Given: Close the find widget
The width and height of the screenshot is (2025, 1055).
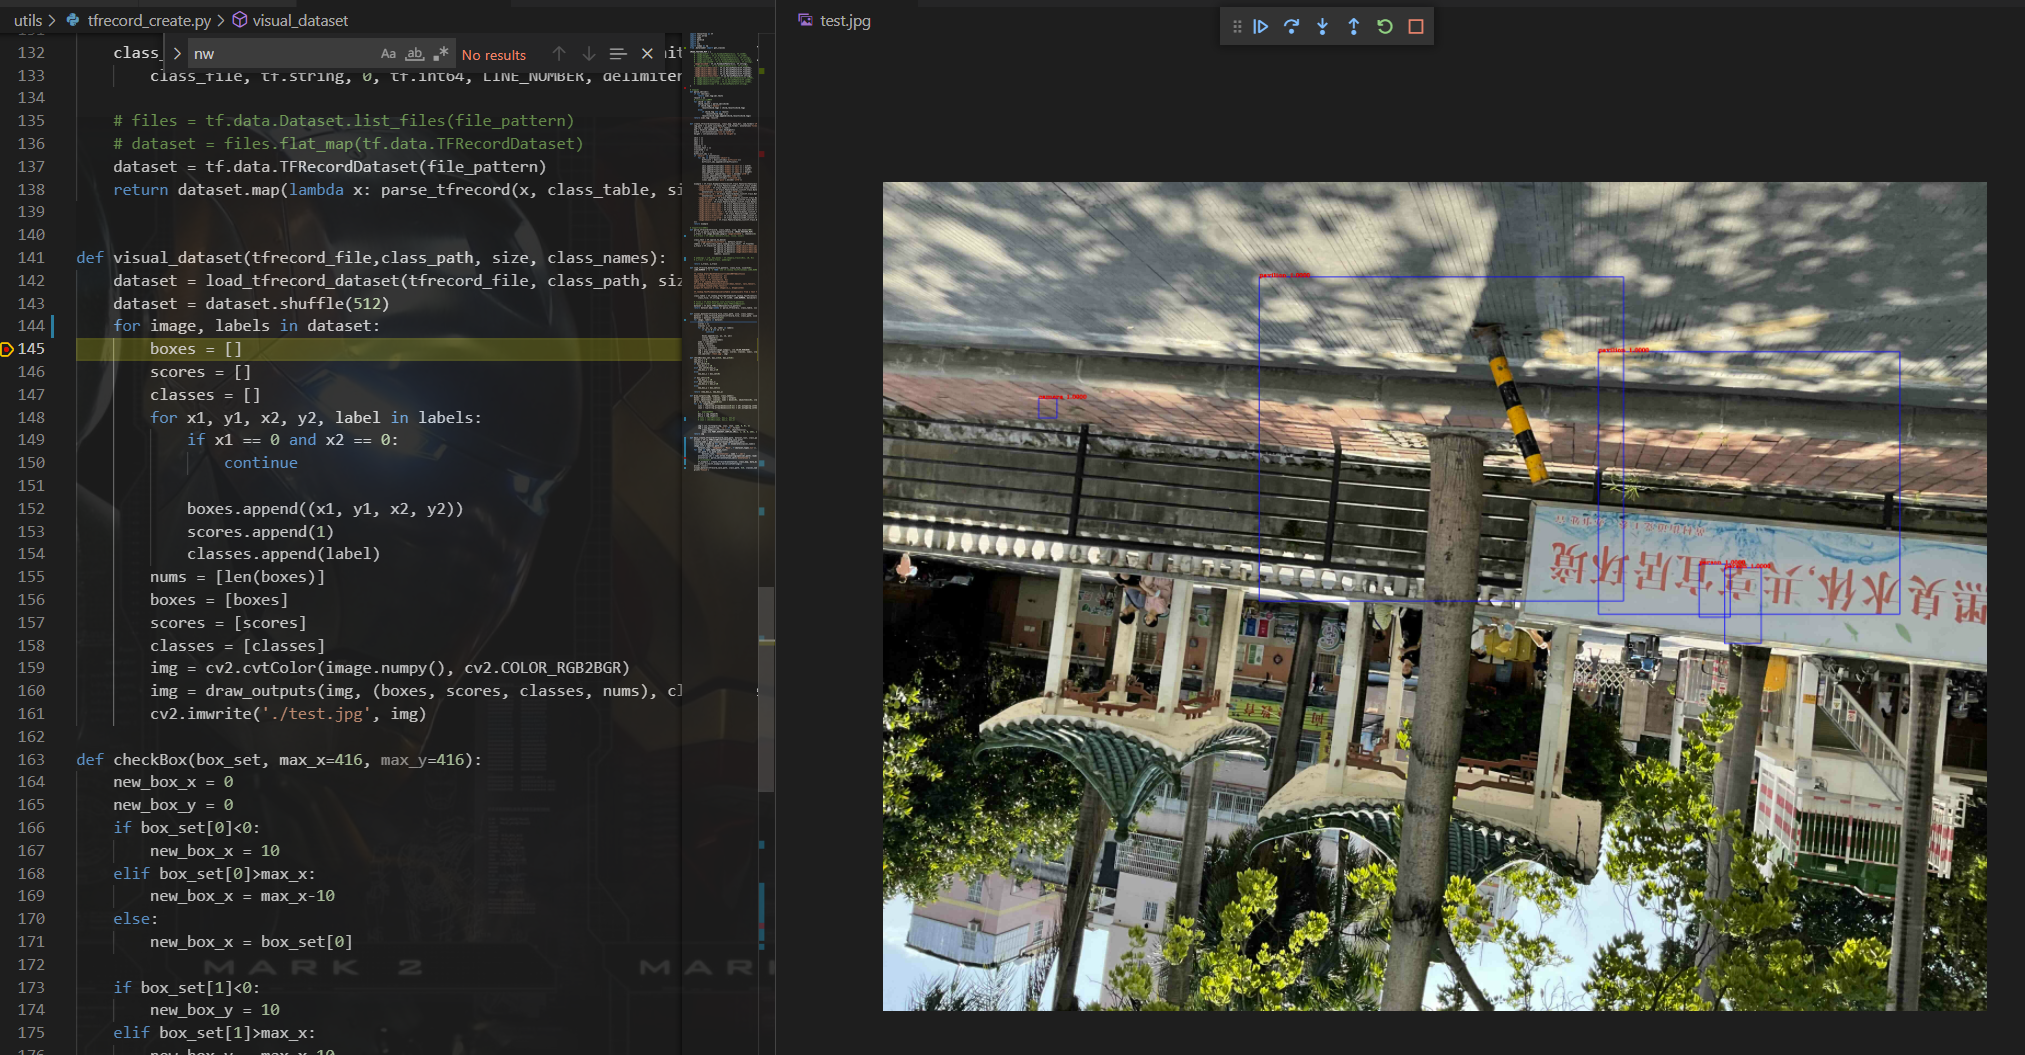Looking at the screenshot, I should (x=647, y=54).
